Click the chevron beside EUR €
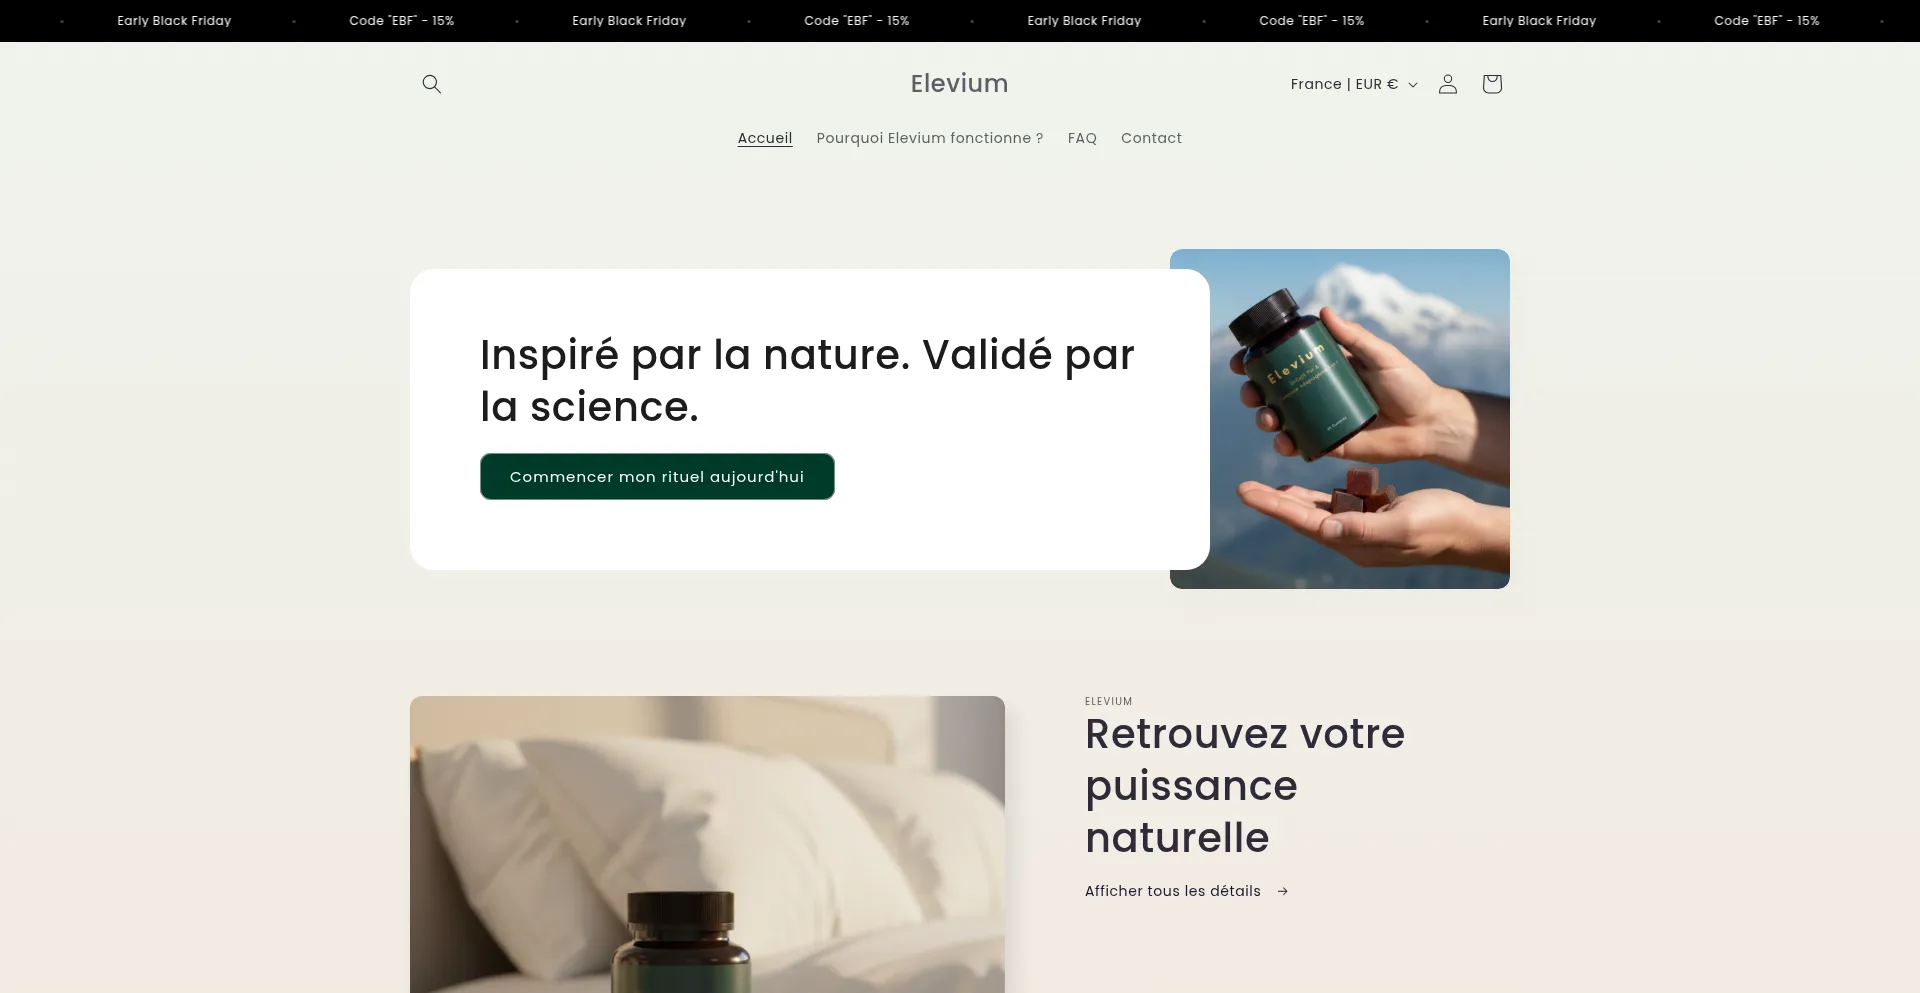The image size is (1920, 993). point(1412,85)
